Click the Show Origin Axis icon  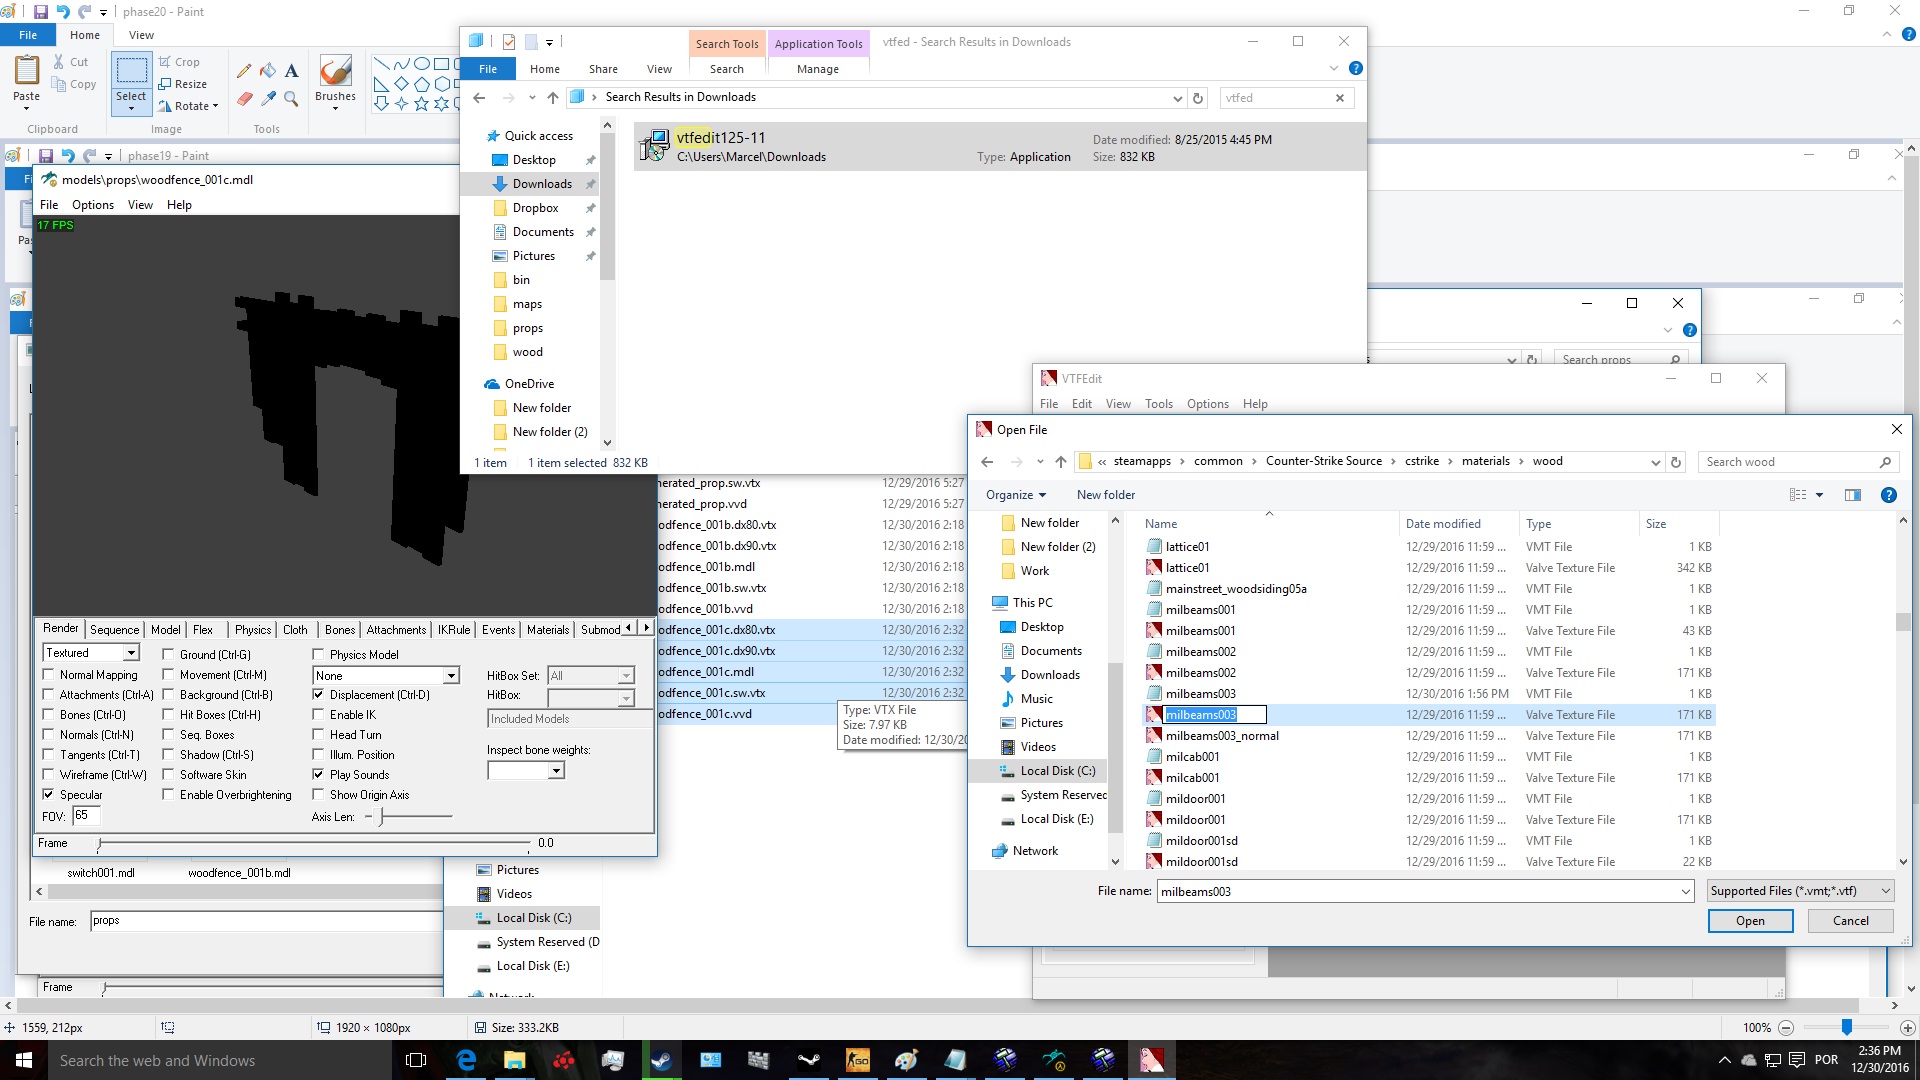pos(318,794)
